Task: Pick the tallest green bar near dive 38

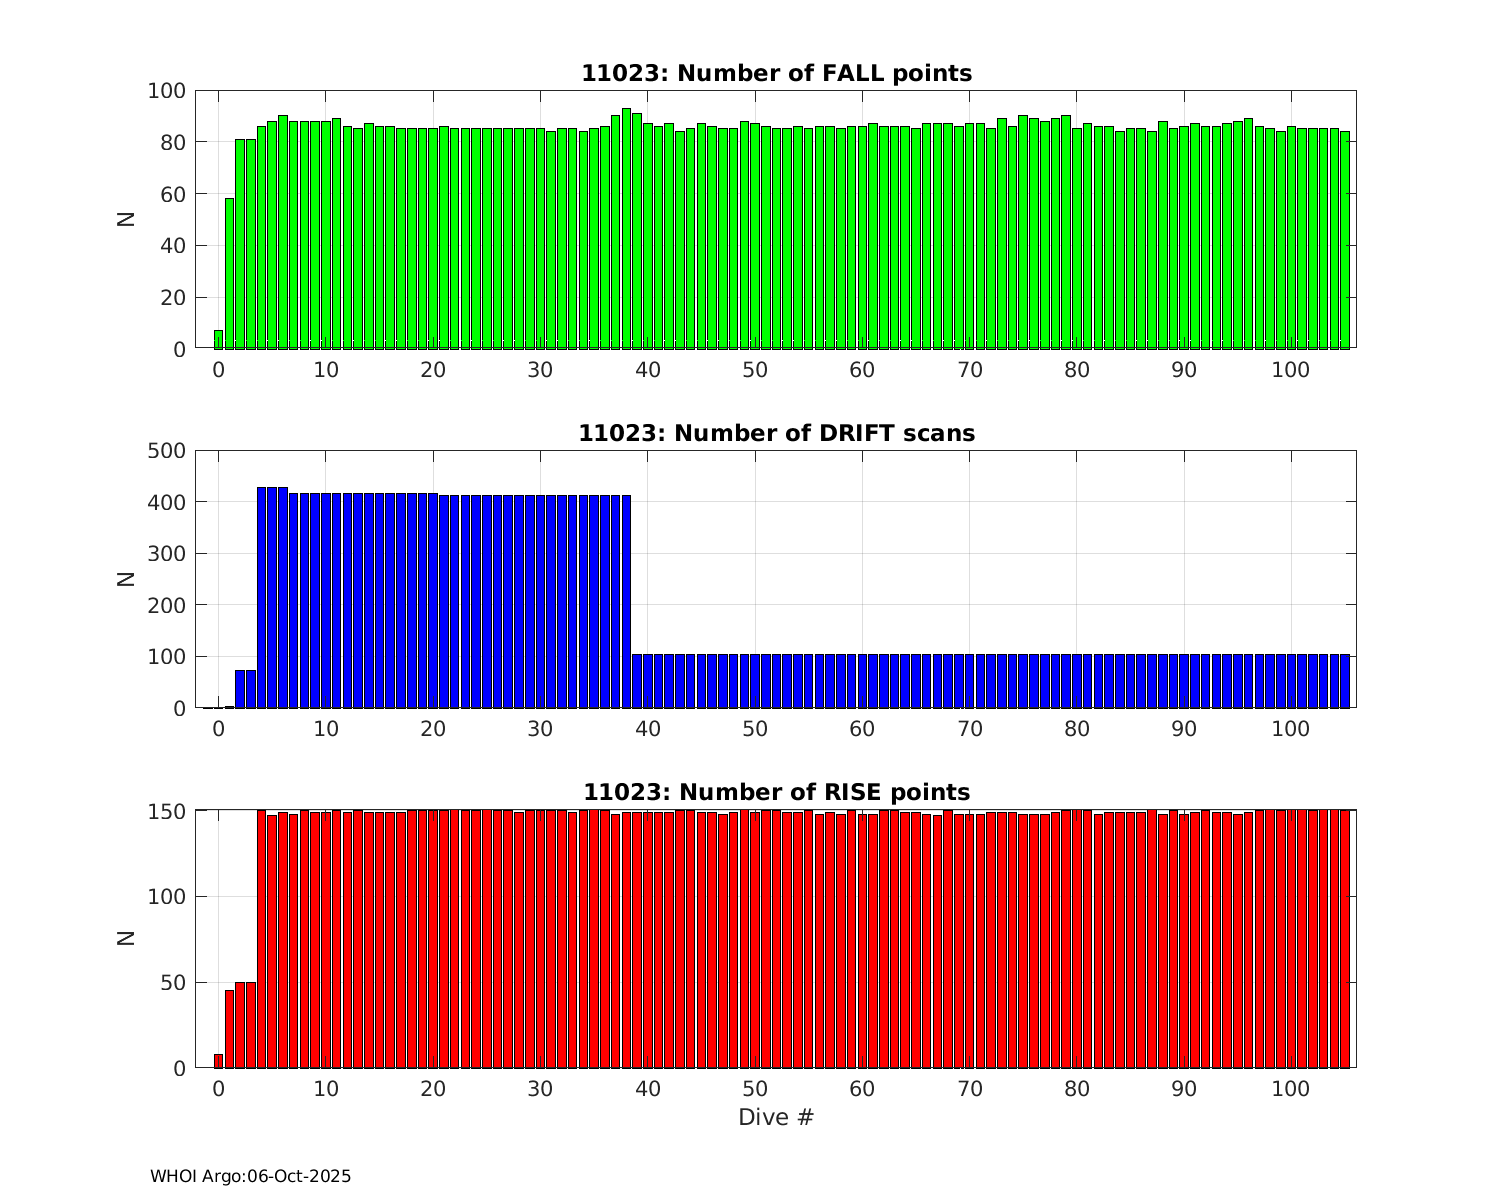Action: click(x=626, y=230)
